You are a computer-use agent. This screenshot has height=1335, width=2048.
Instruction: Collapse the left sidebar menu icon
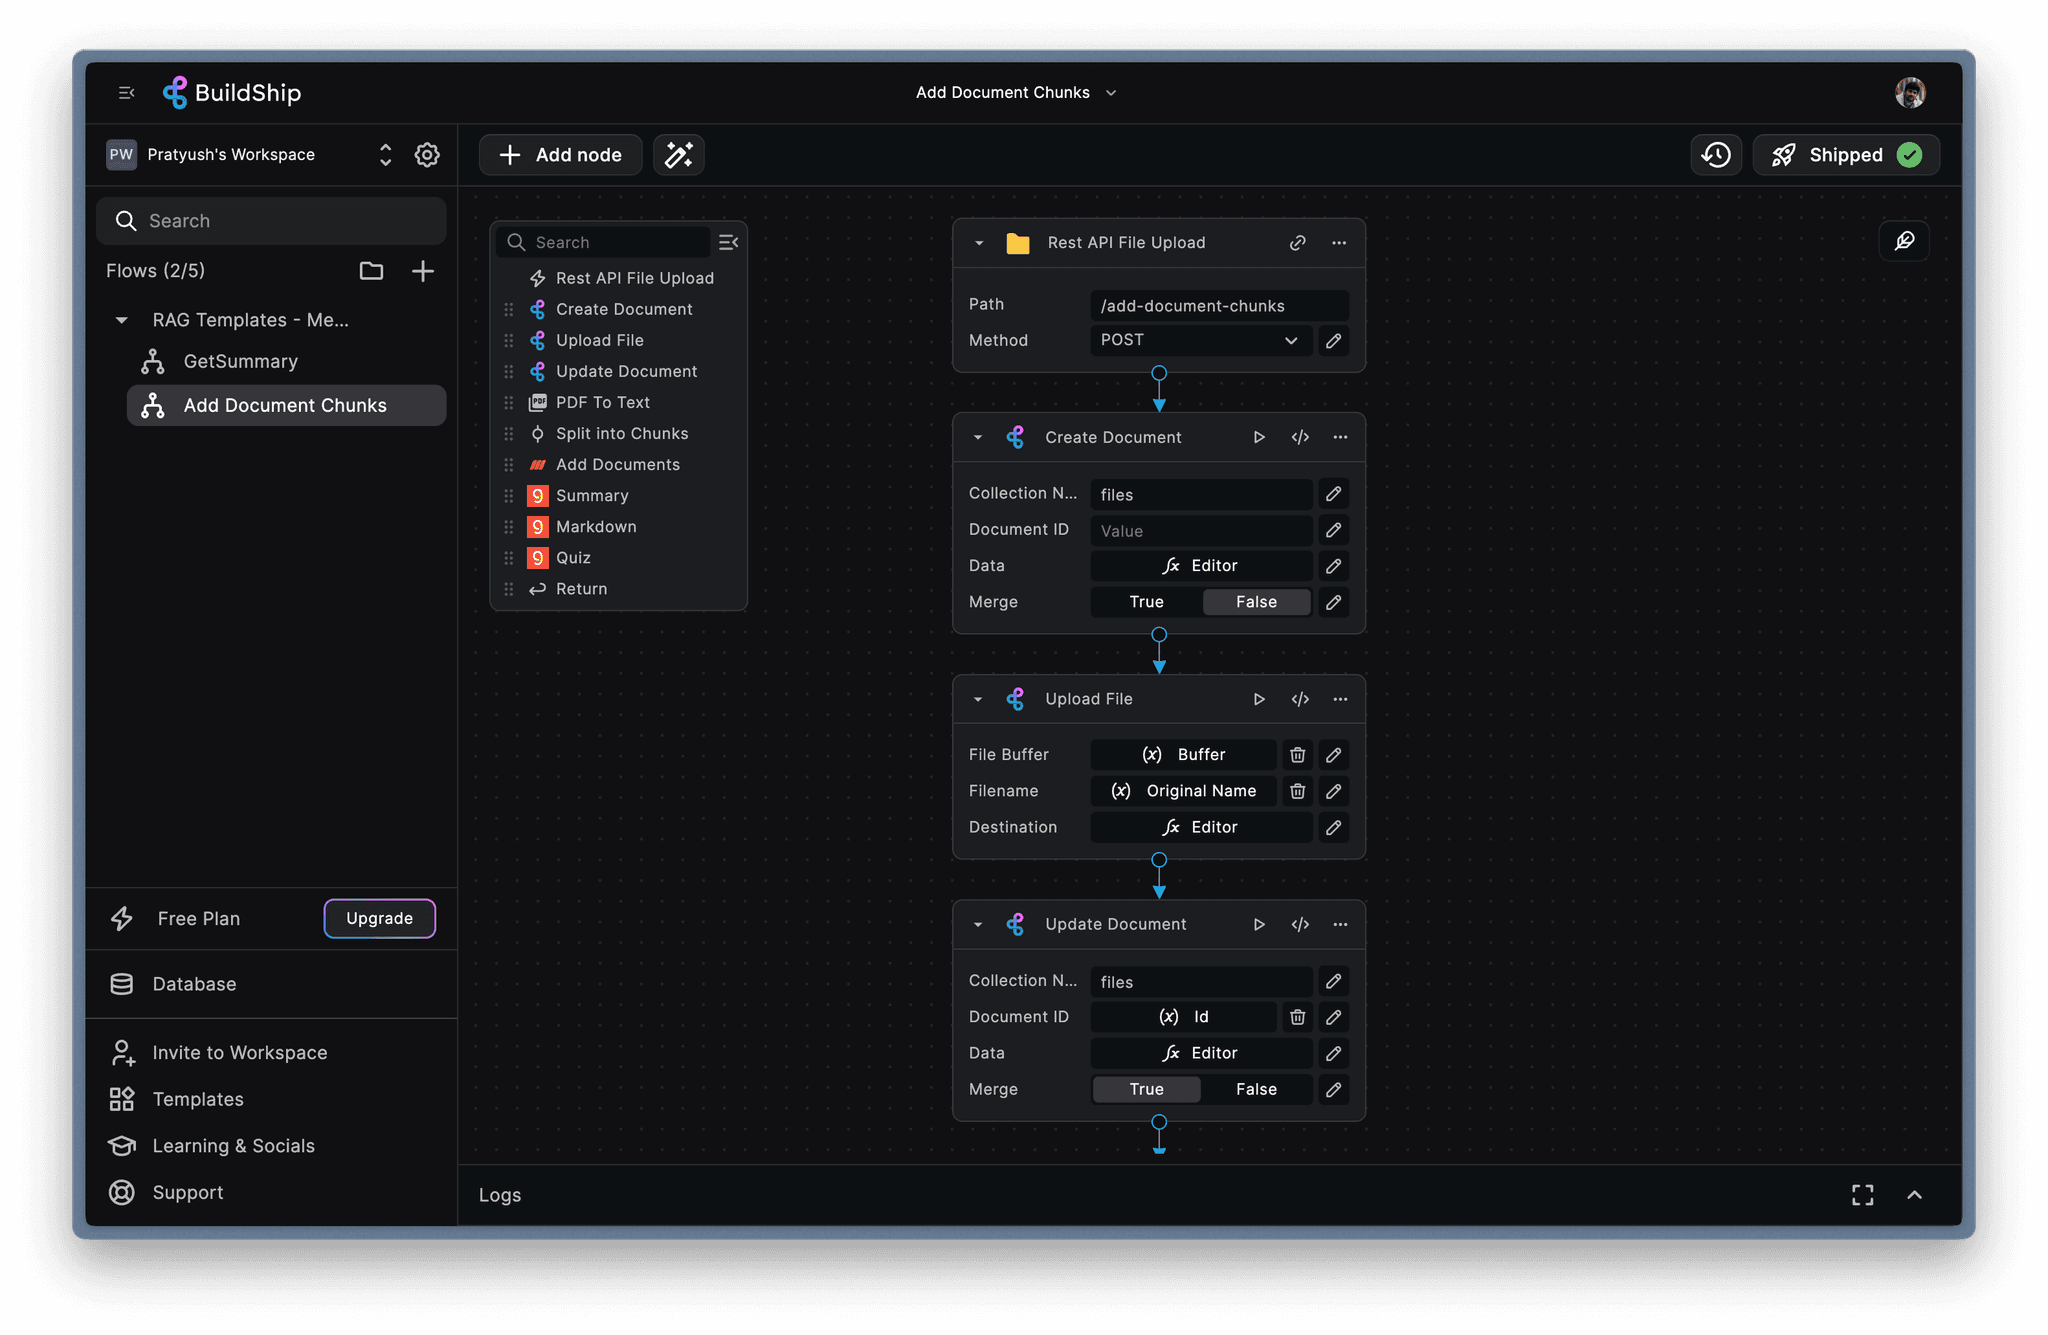coord(126,93)
